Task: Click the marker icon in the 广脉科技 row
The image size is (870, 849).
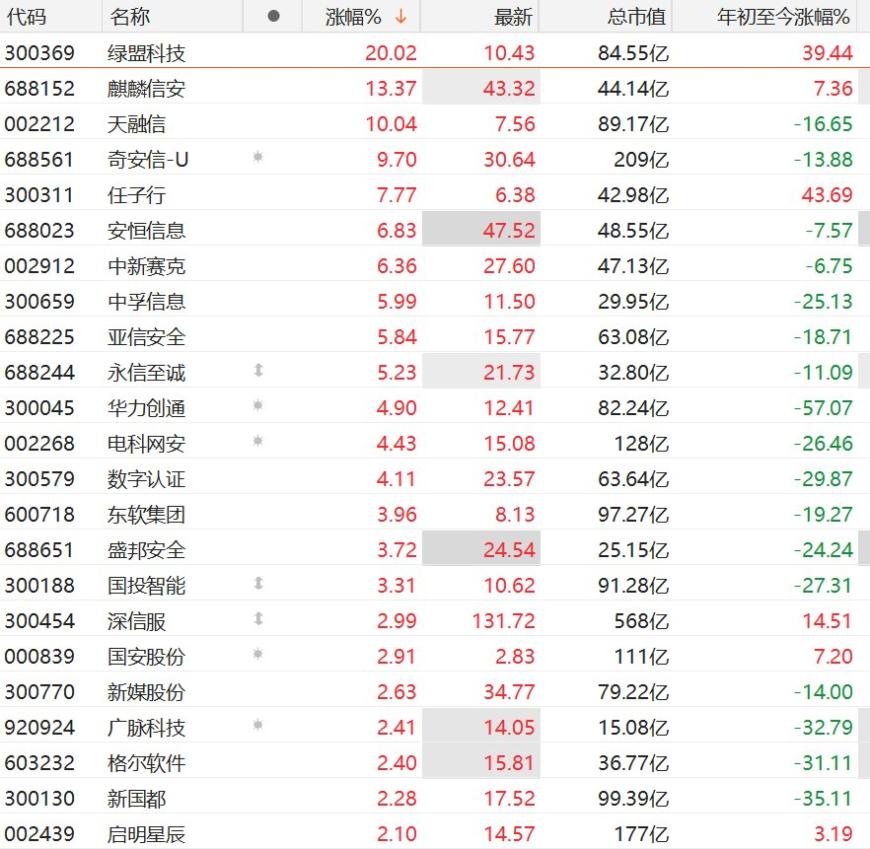Action: [257, 726]
